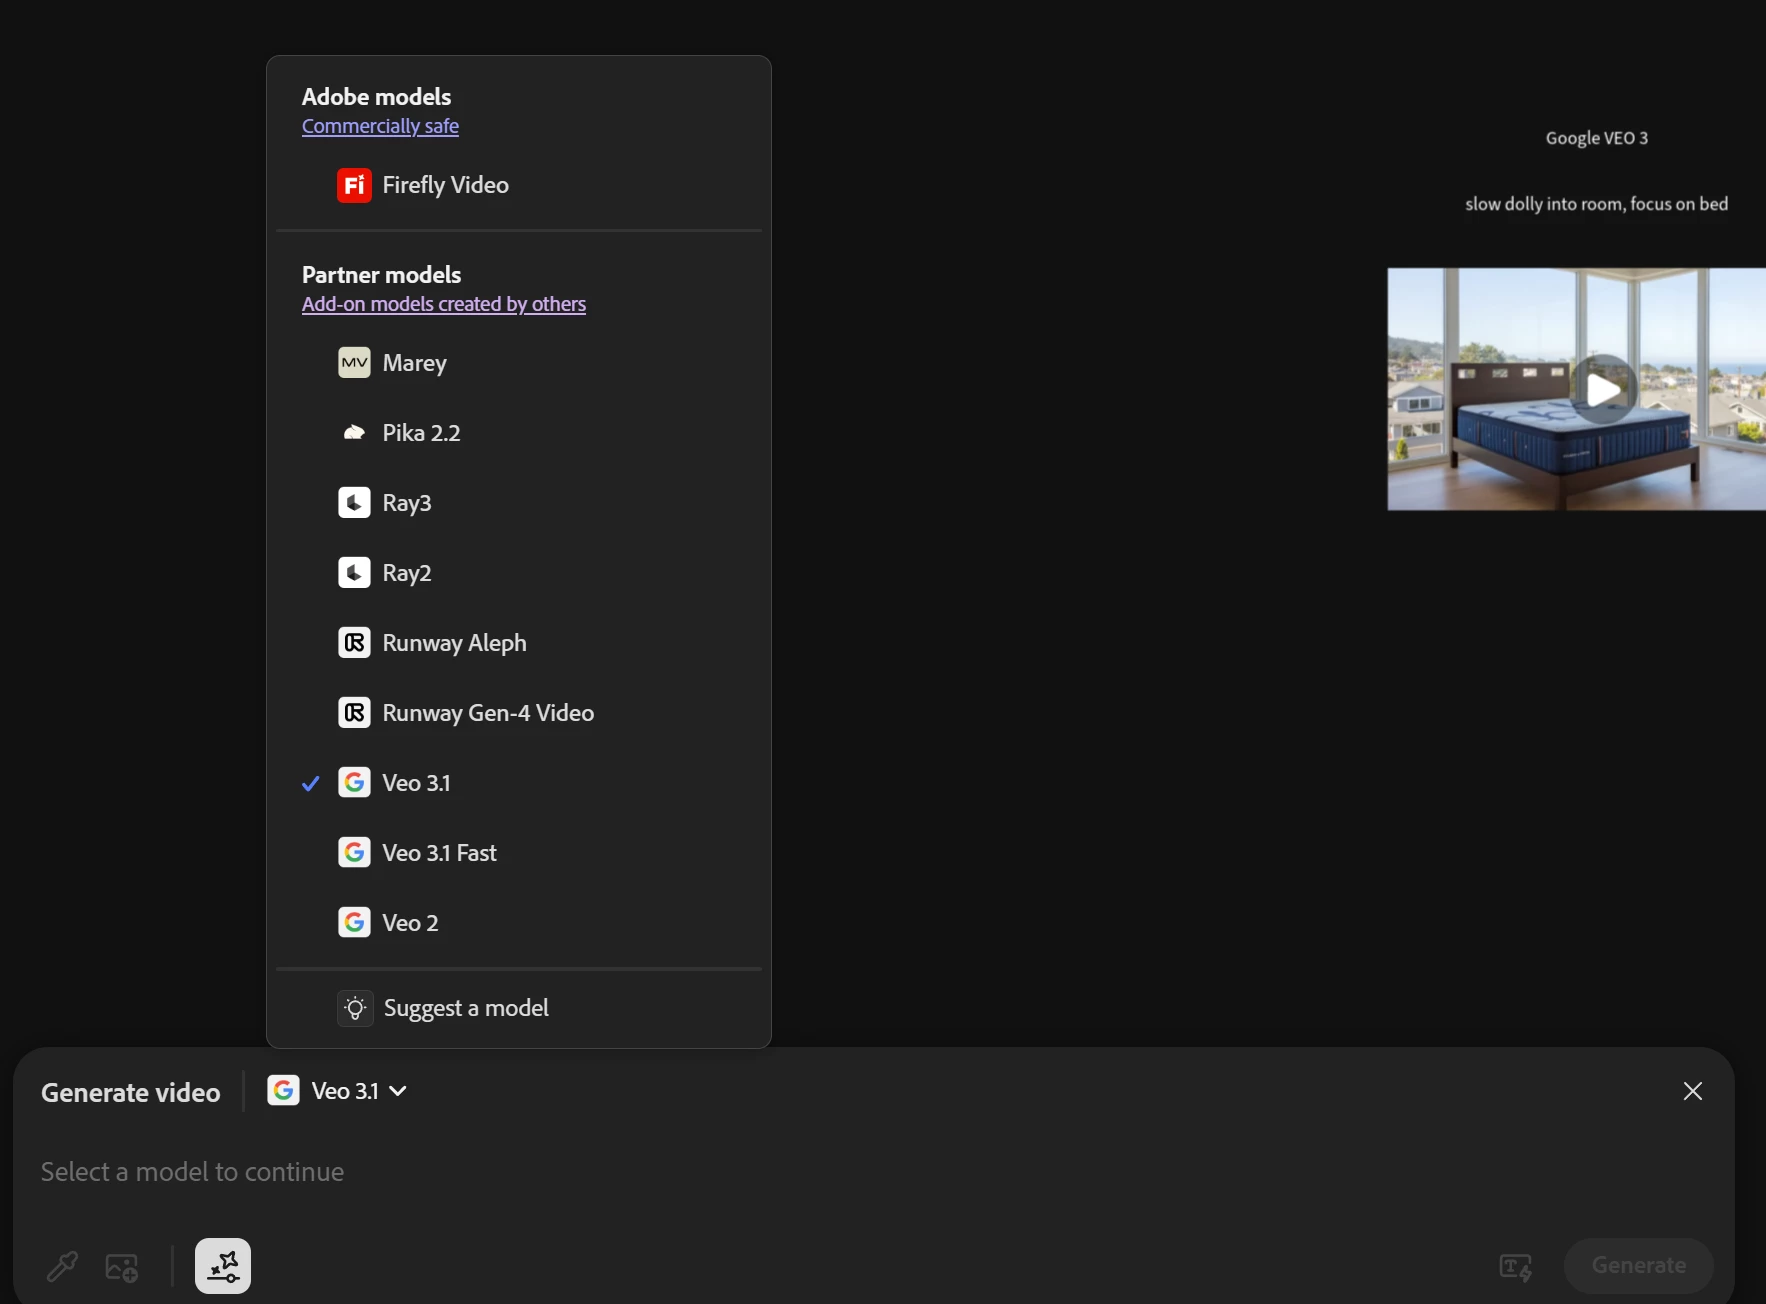This screenshot has width=1766, height=1304.
Task: Pick the Ray3 model
Action: [518, 503]
